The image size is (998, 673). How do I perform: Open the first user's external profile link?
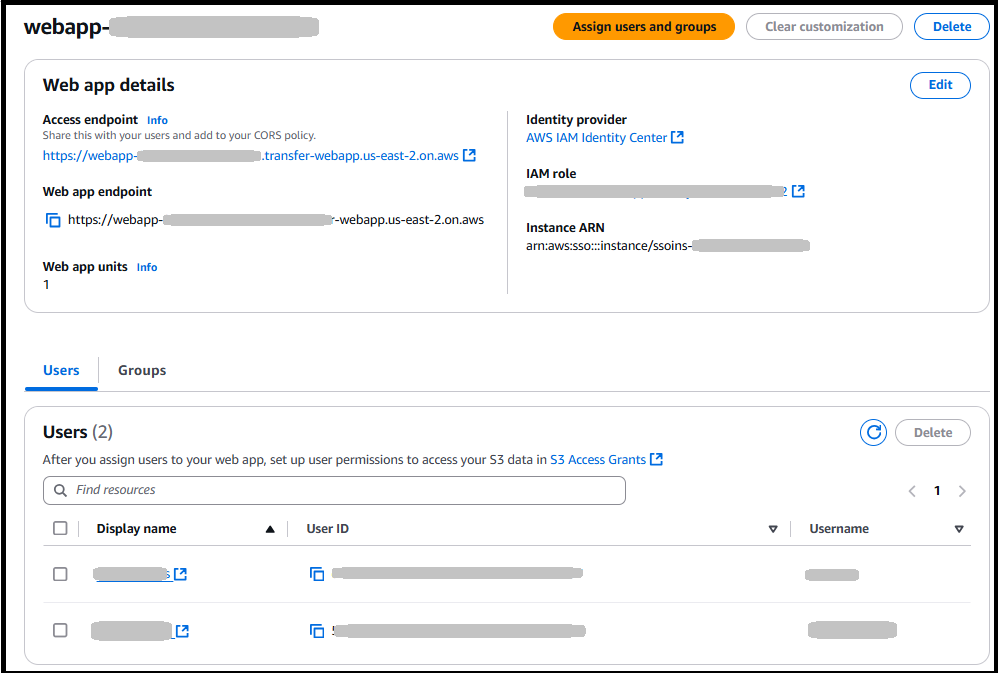click(183, 573)
